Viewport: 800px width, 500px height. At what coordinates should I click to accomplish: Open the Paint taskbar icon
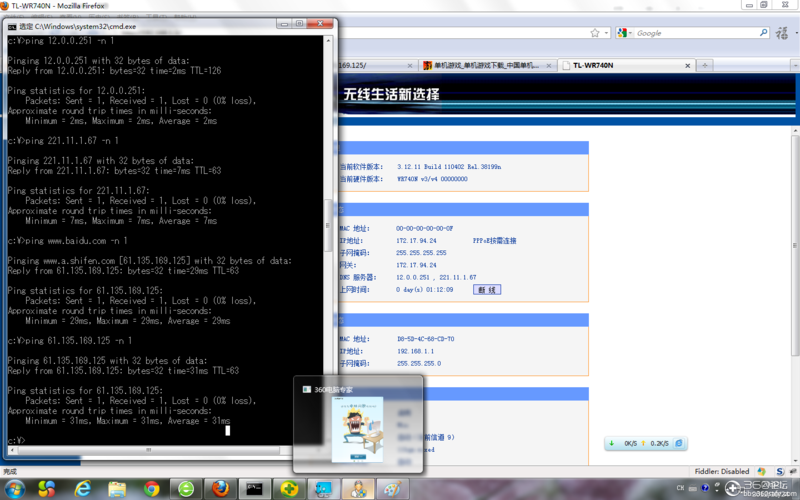392,489
